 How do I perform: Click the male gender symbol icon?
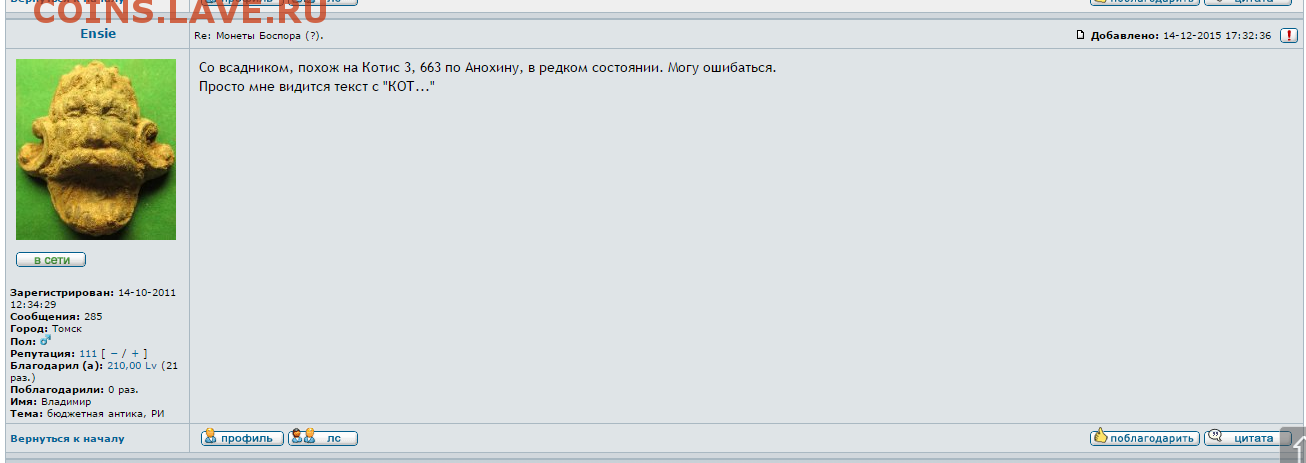click(x=45, y=341)
